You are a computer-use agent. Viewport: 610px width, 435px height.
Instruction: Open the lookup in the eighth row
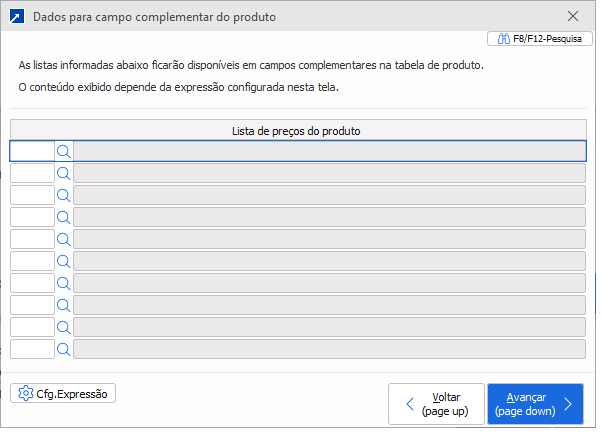click(63, 305)
